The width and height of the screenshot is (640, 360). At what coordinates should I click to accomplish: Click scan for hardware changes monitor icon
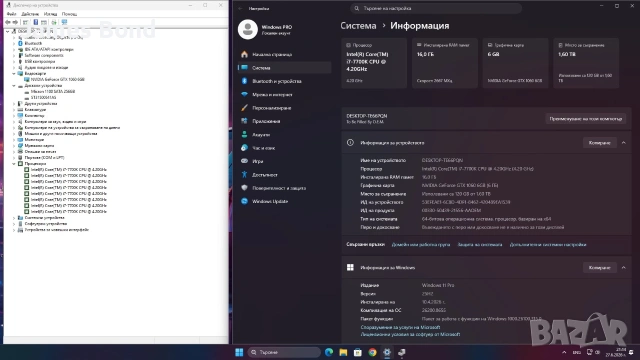tap(64, 22)
